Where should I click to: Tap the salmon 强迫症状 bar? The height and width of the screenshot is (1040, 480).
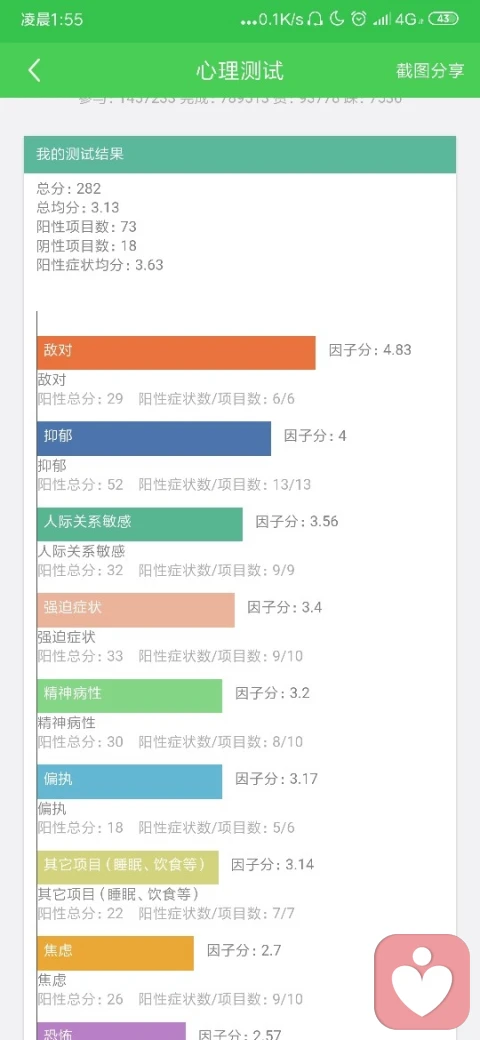click(x=136, y=610)
